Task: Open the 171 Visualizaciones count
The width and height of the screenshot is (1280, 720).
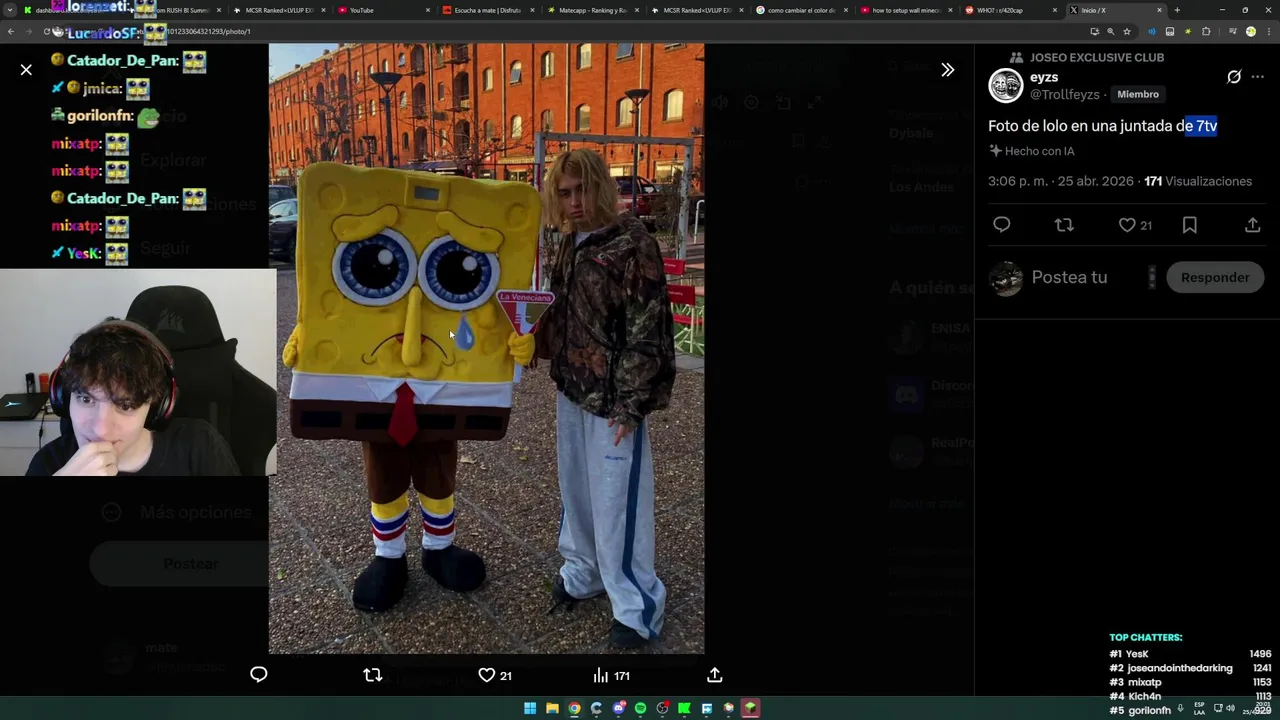Action: (x=1198, y=181)
